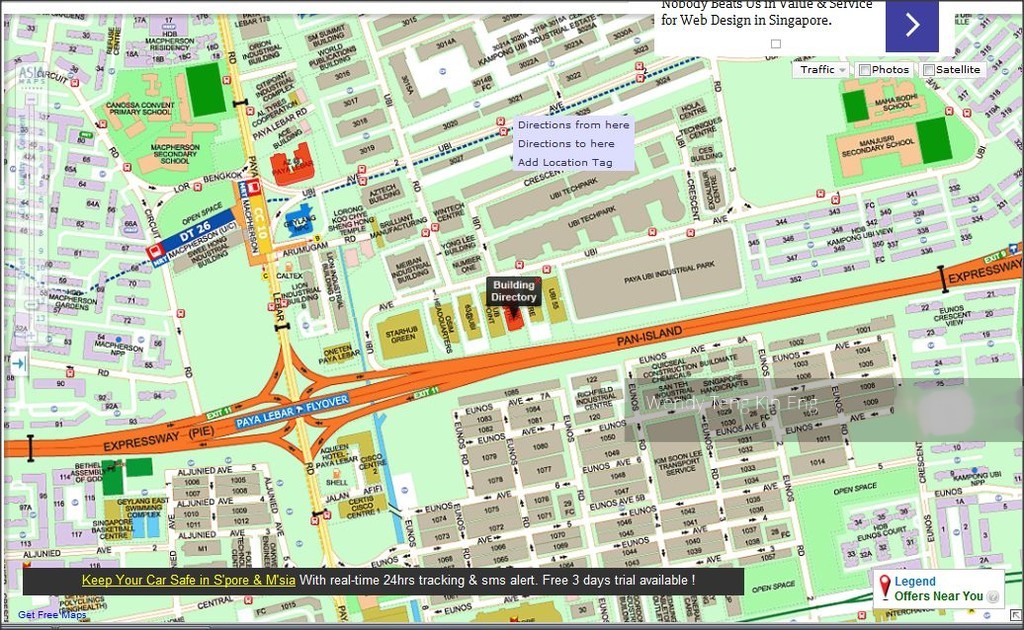Click MAHA BODHI SCHOOL label
The height and width of the screenshot is (630, 1024).
point(896,102)
